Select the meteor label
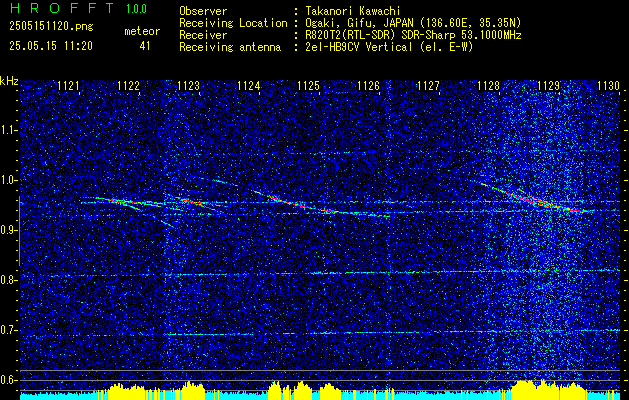The image size is (629, 400). (x=142, y=31)
